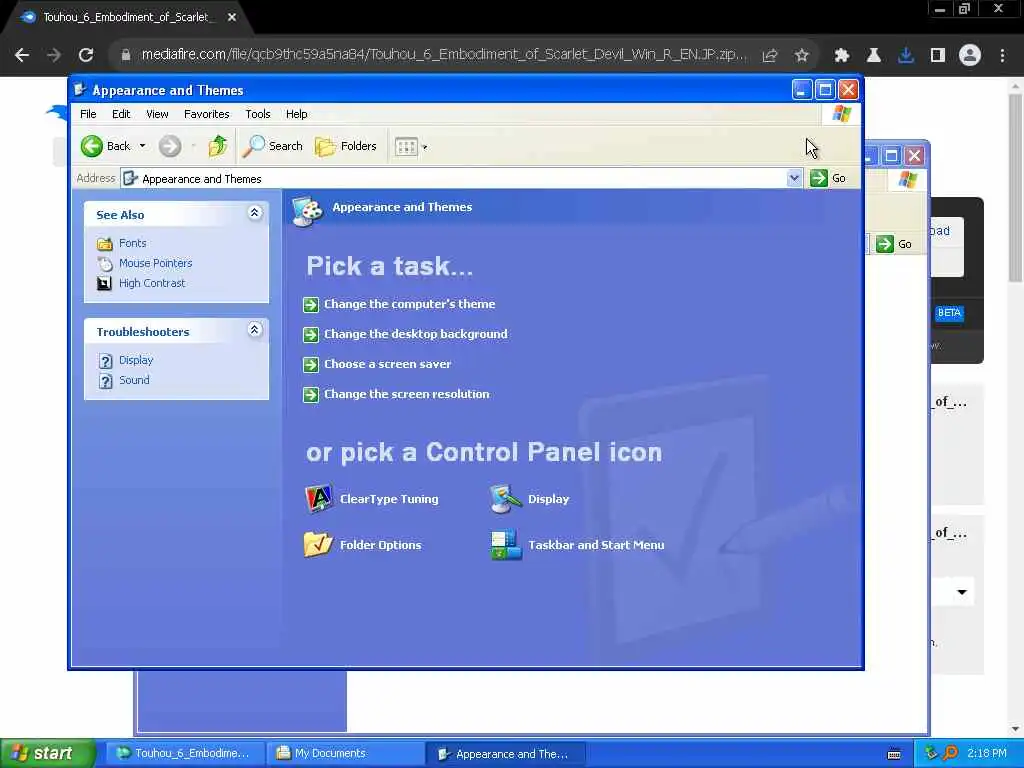Open Chrome extensions puzzle icon

(x=842, y=56)
